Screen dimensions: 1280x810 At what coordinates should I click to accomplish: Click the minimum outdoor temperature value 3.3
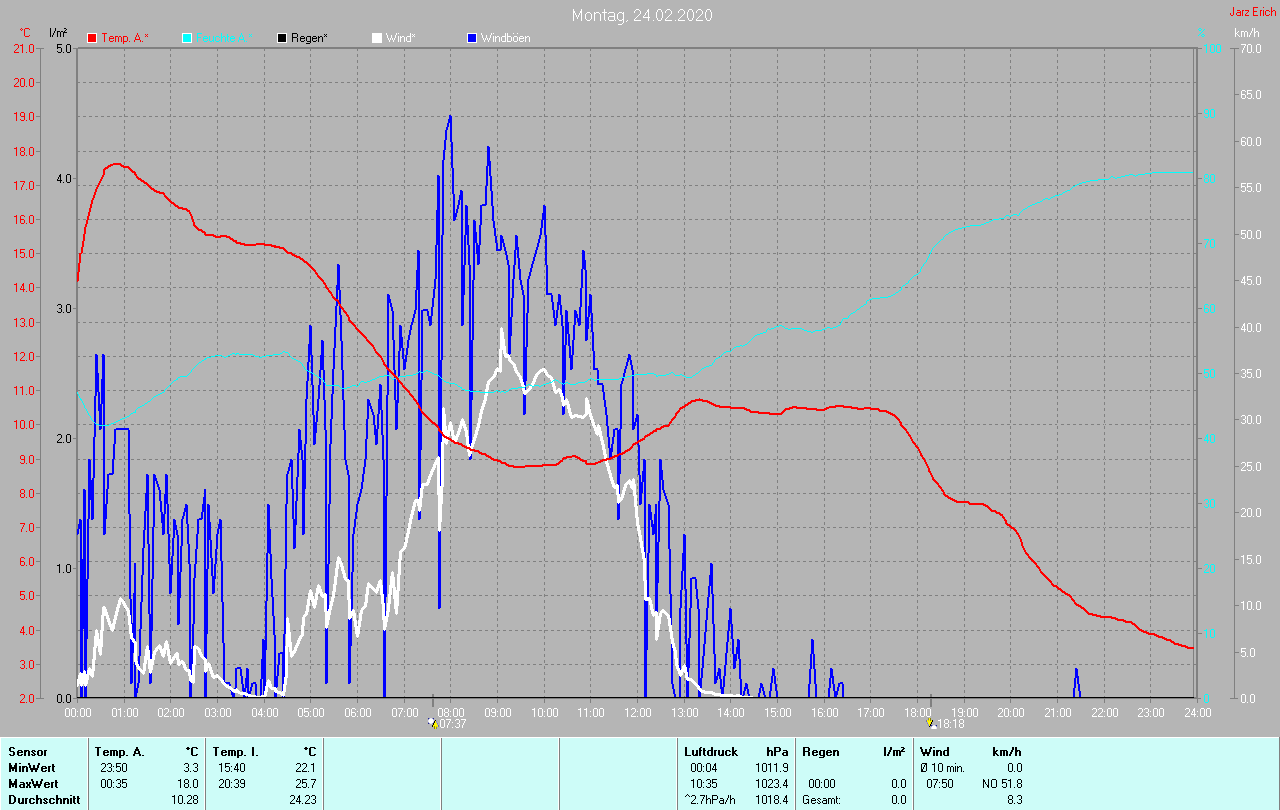(189, 768)
